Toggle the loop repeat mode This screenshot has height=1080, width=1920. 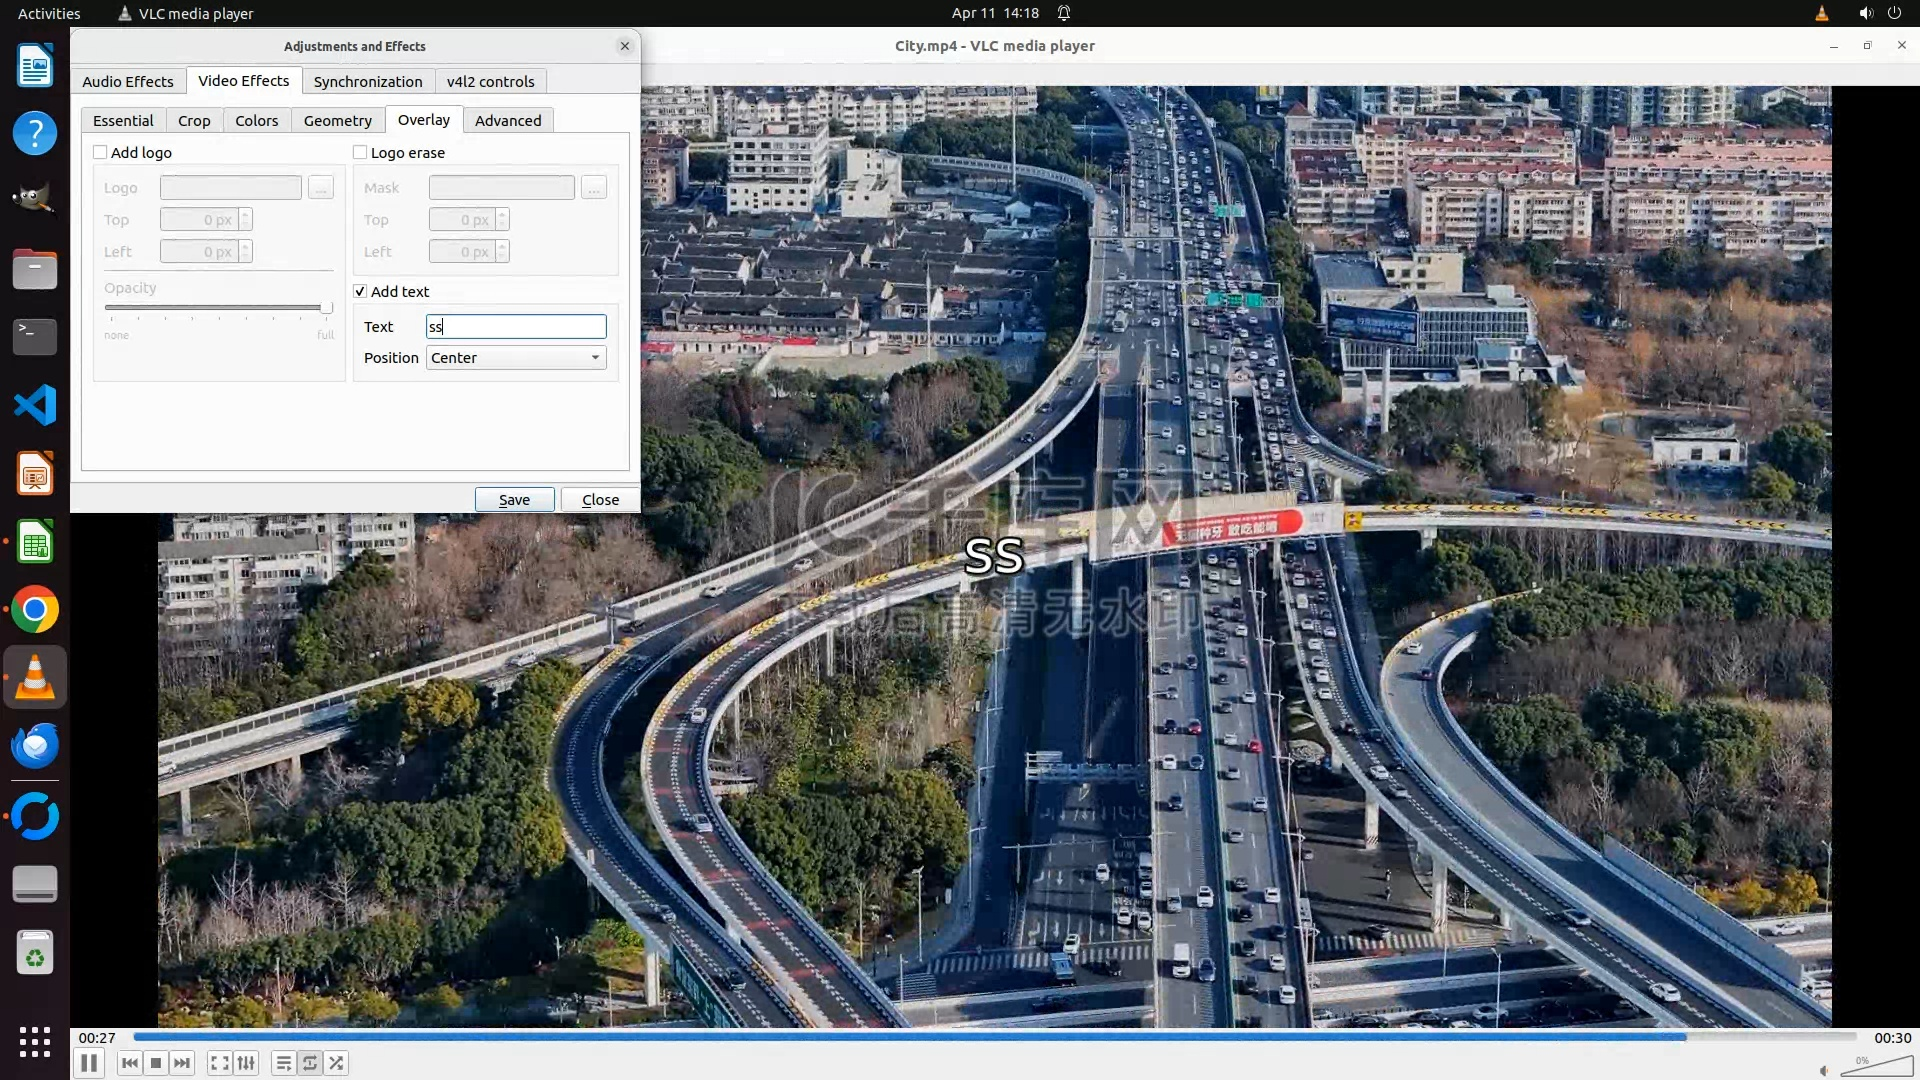310,1063
